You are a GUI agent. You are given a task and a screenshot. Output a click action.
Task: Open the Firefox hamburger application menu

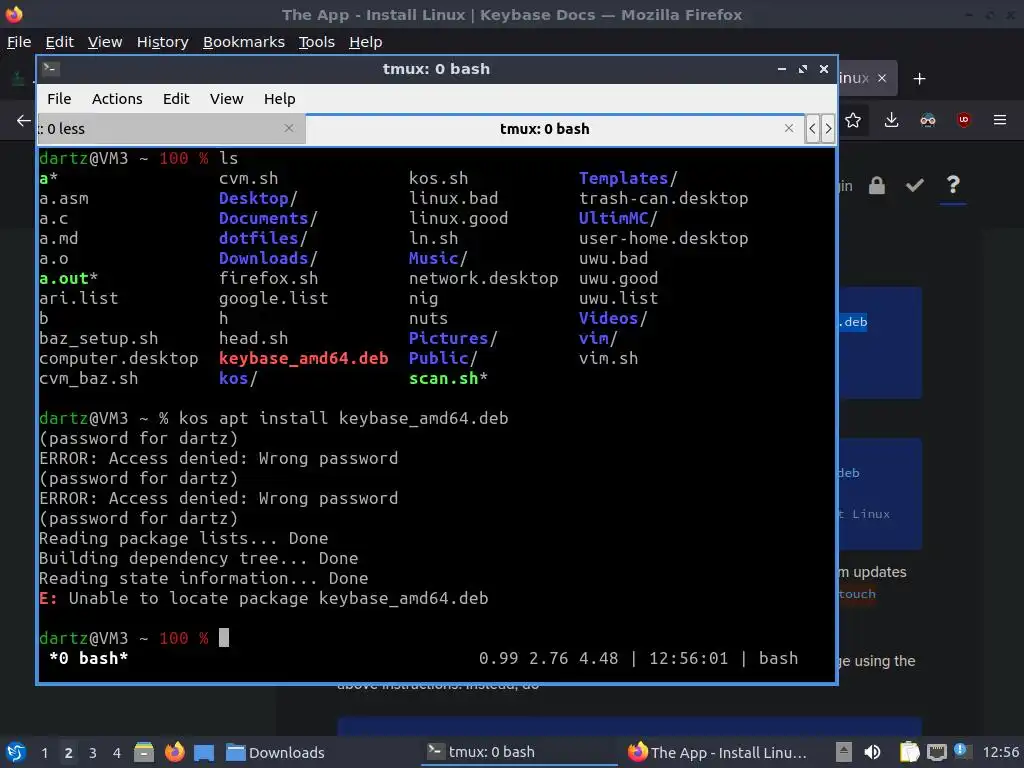[1000, 120]
